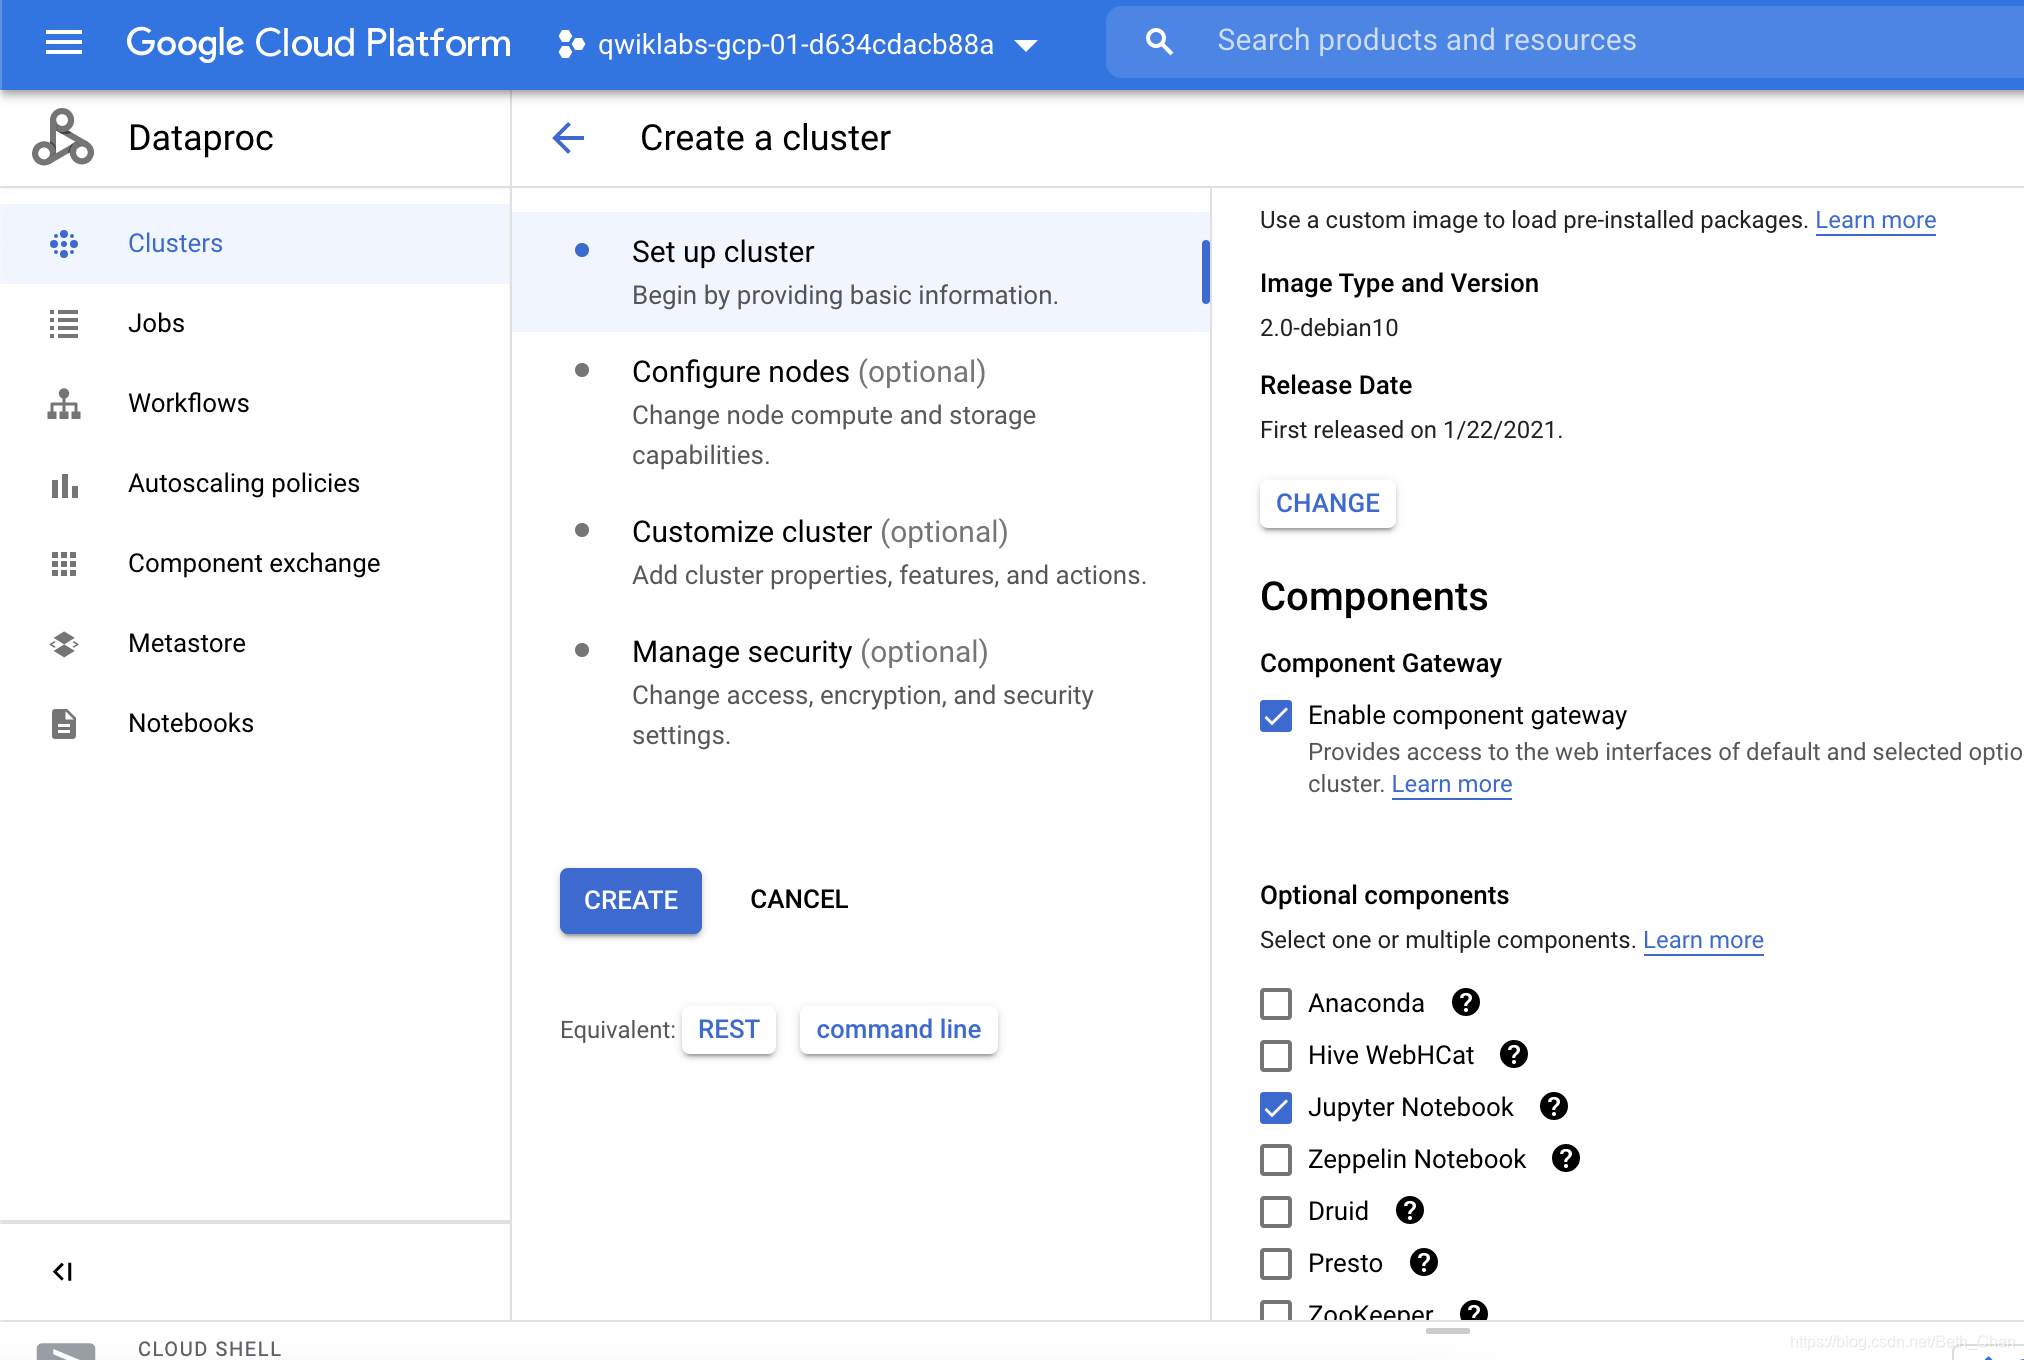Click the Clusters sidebar icon

[x=64, y=243]
